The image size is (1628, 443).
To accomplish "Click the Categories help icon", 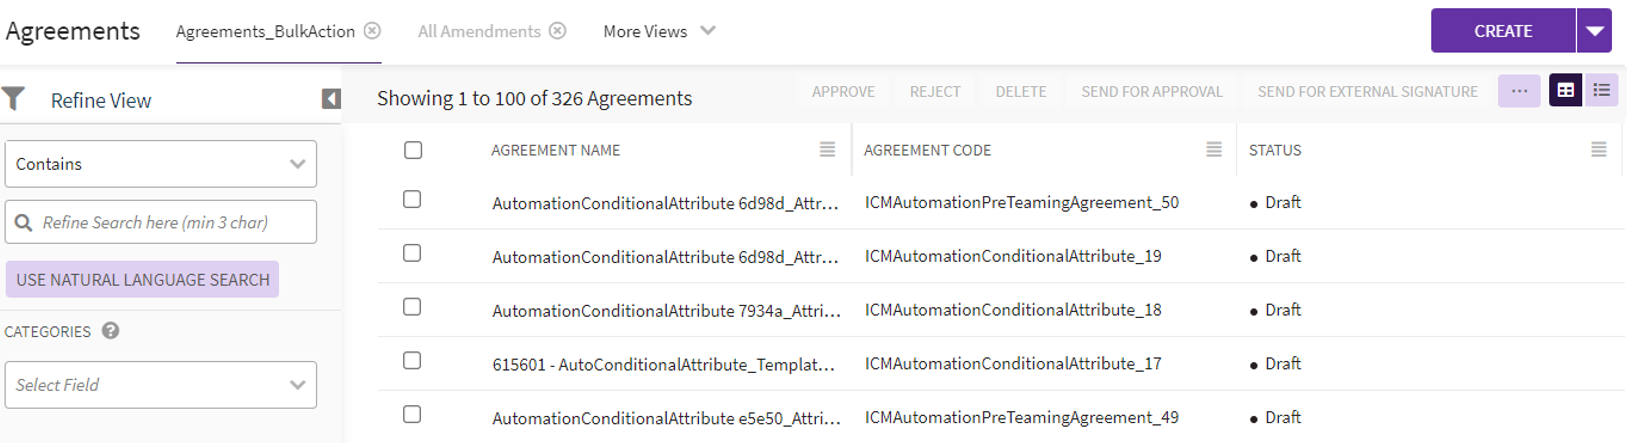I will pos(111,331).
